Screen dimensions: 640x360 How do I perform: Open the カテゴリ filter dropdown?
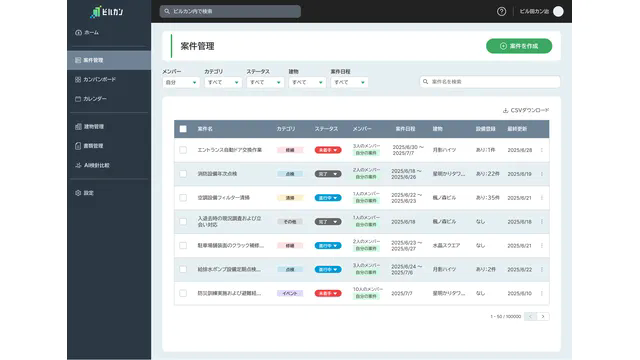click(223, 82)
